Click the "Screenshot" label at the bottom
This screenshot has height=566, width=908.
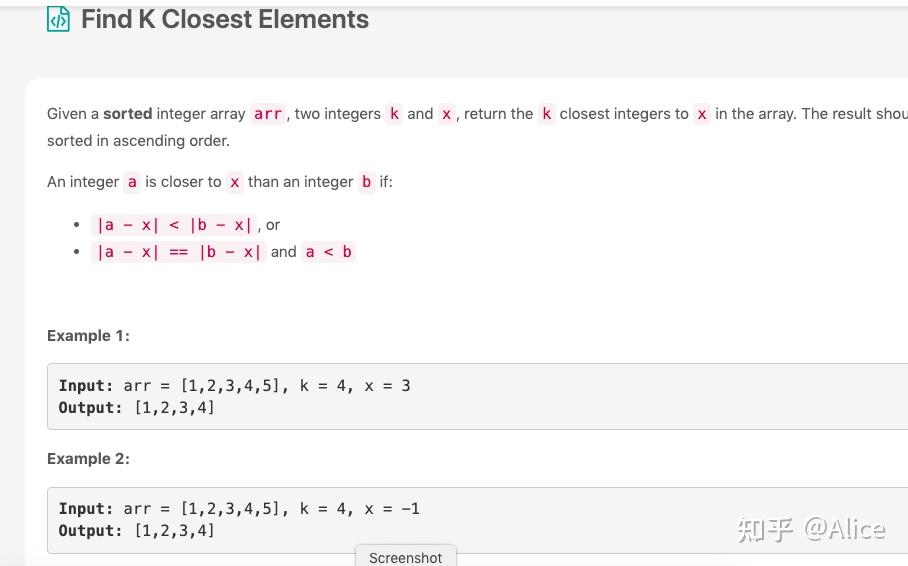pos(405,558)
